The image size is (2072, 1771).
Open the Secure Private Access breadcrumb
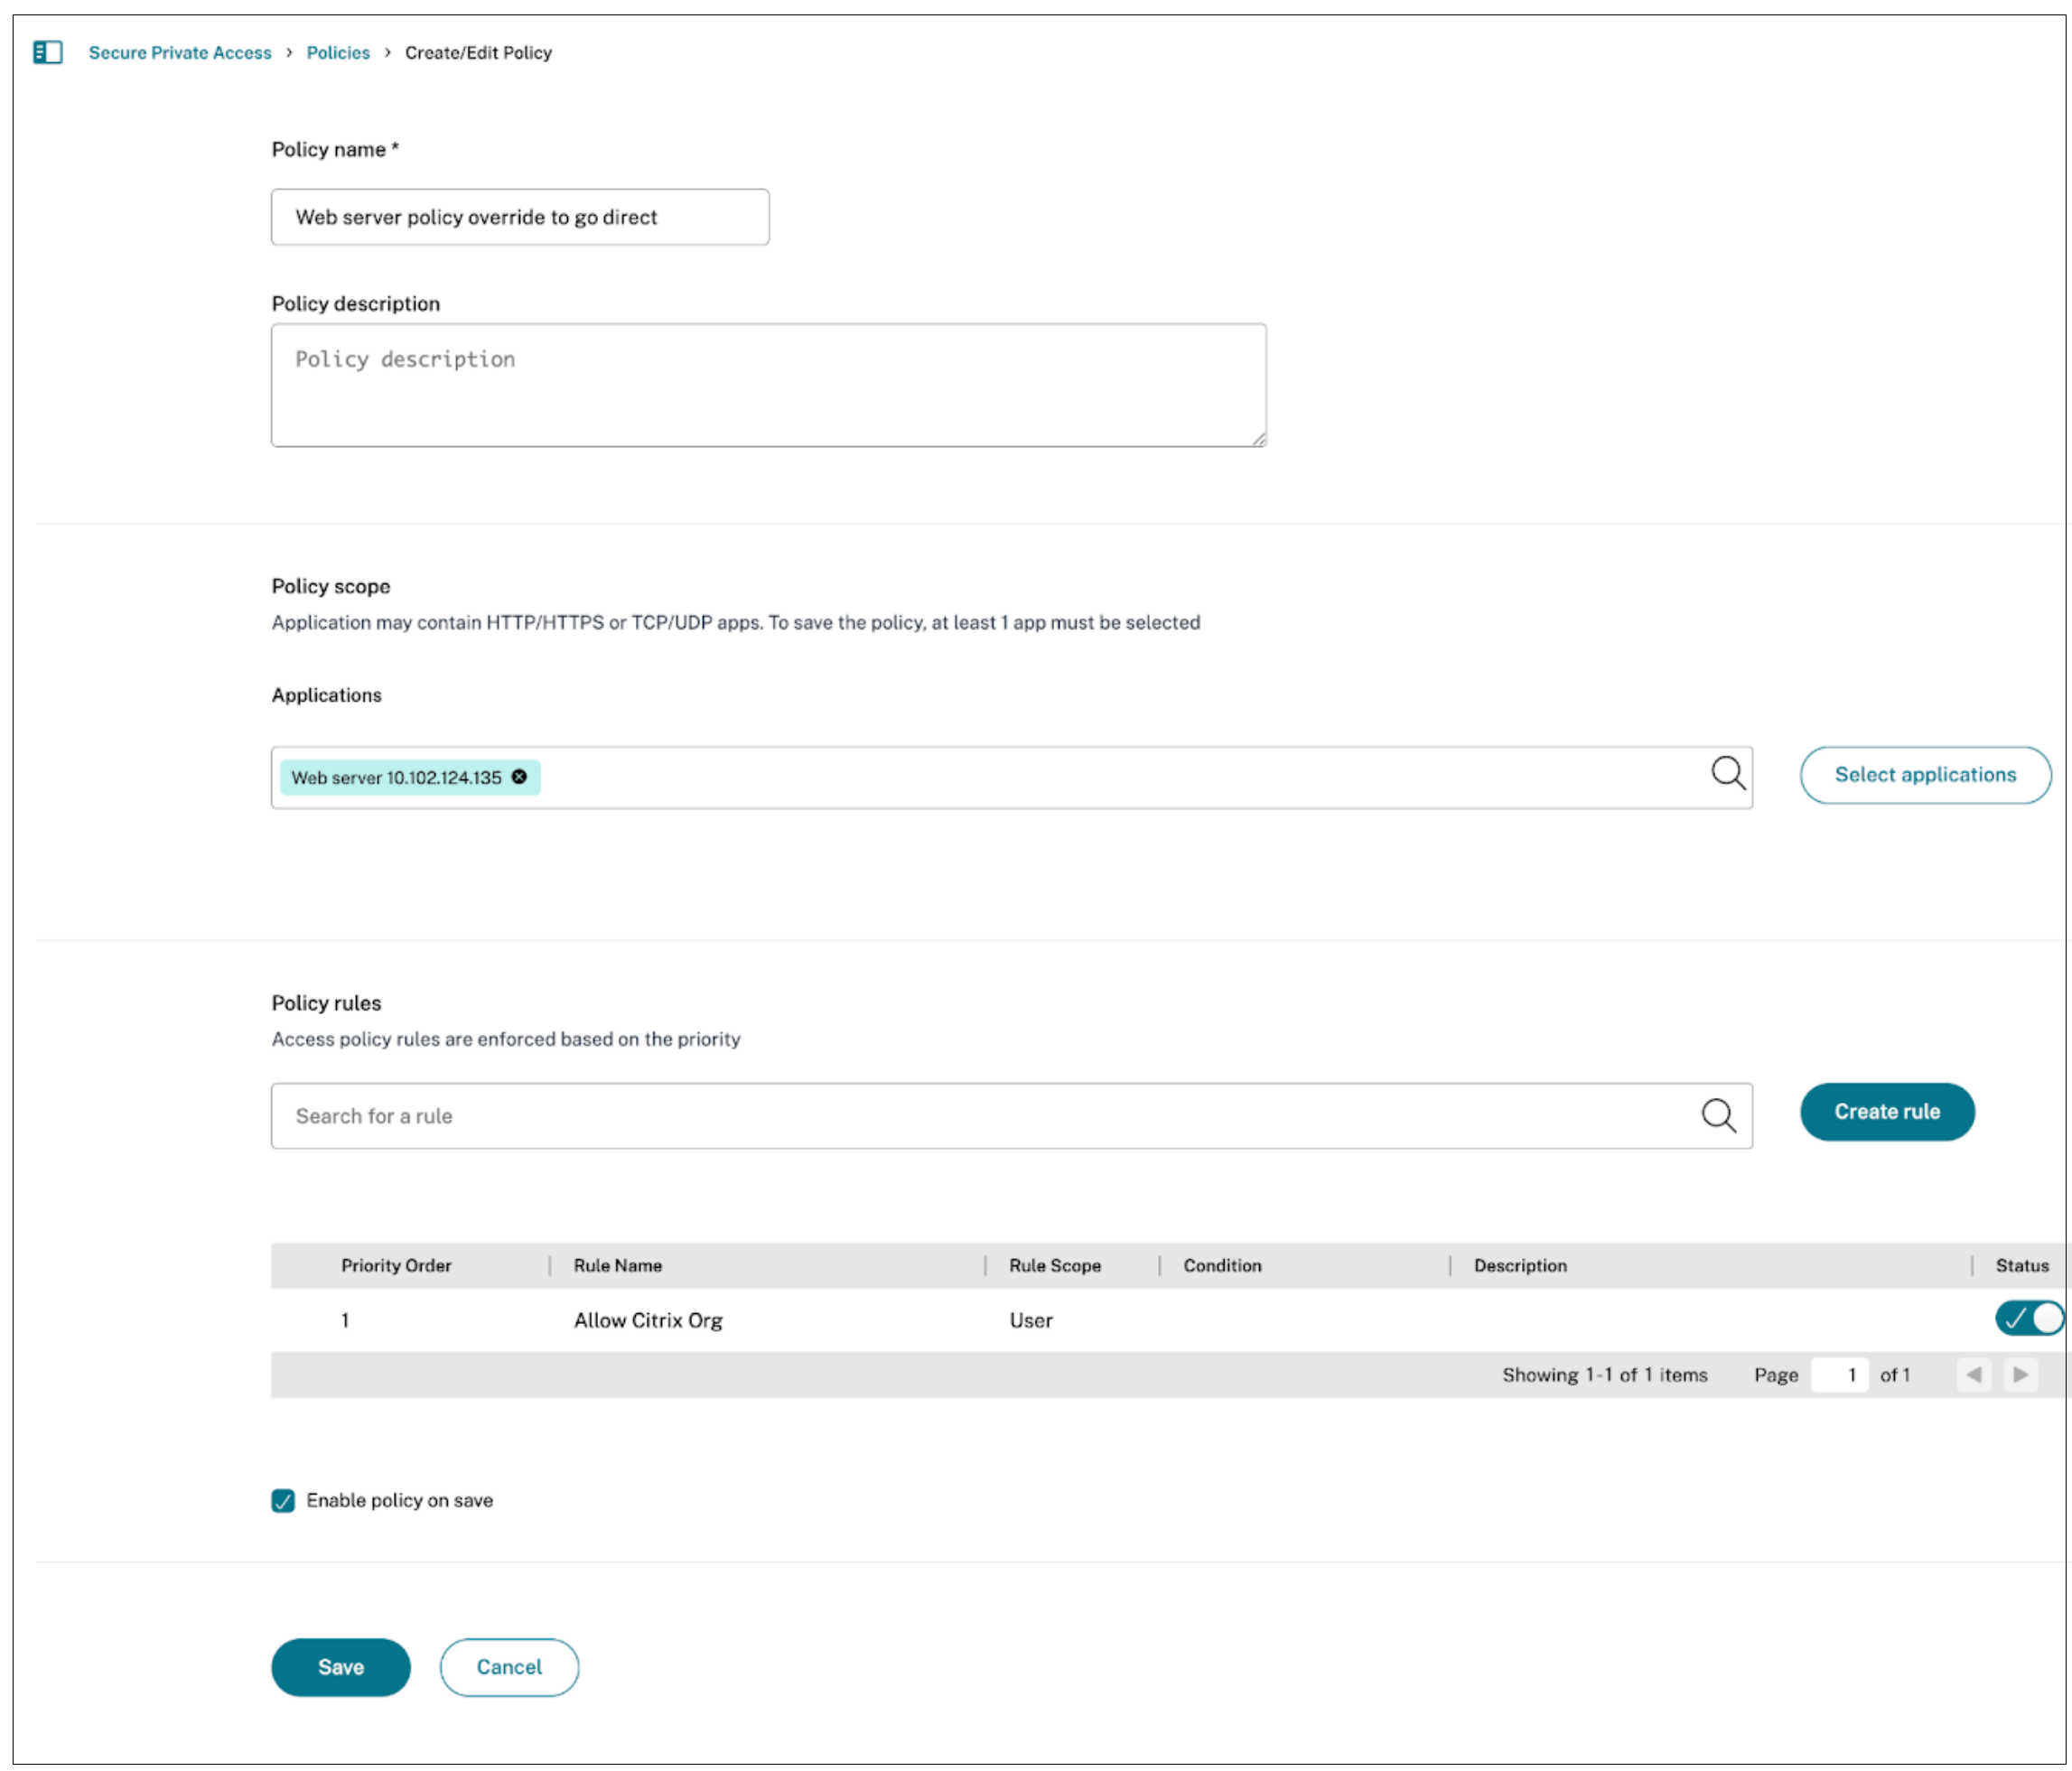[x=180, y=53]
